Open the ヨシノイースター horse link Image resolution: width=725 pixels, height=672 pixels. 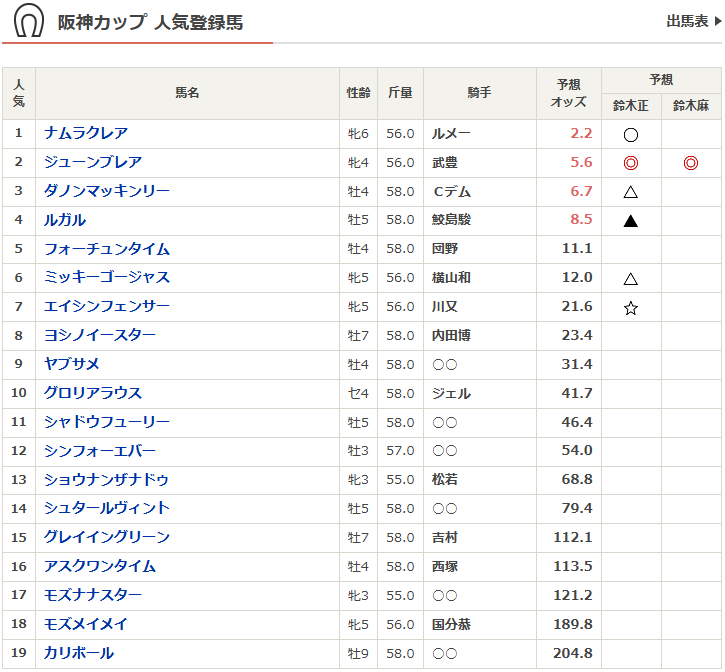click(100, 335)
